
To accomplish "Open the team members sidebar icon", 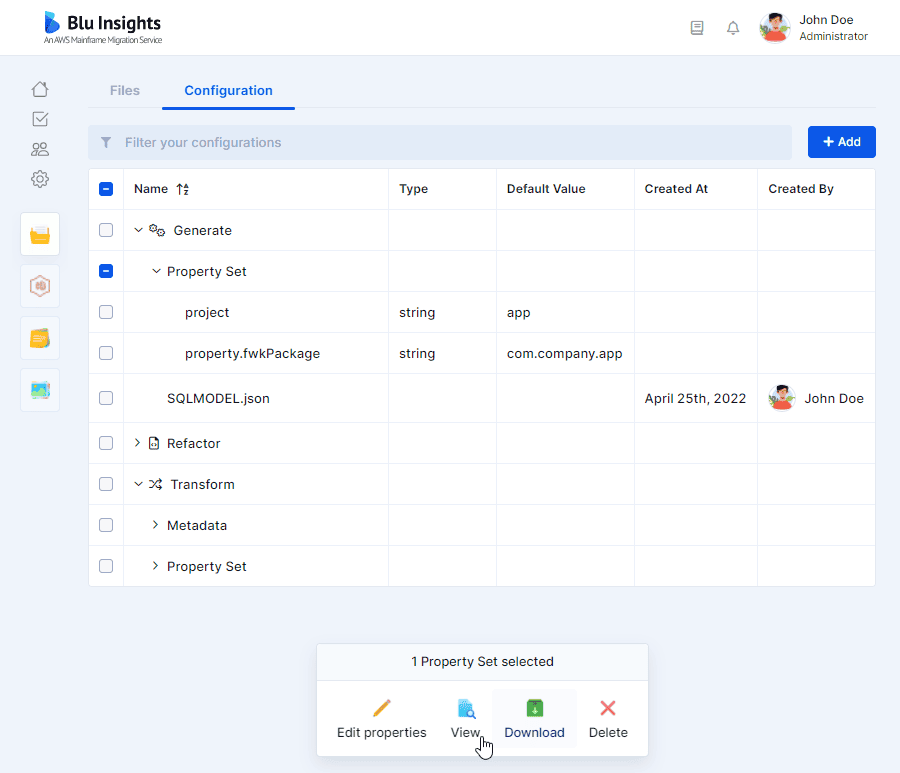I will 40,149.
